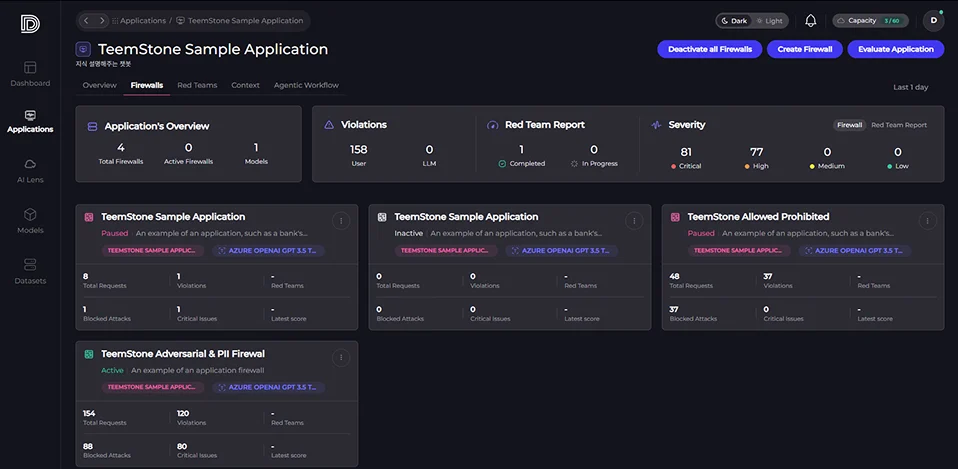Click 88 Blocked Attacks value

click(89, 446)
